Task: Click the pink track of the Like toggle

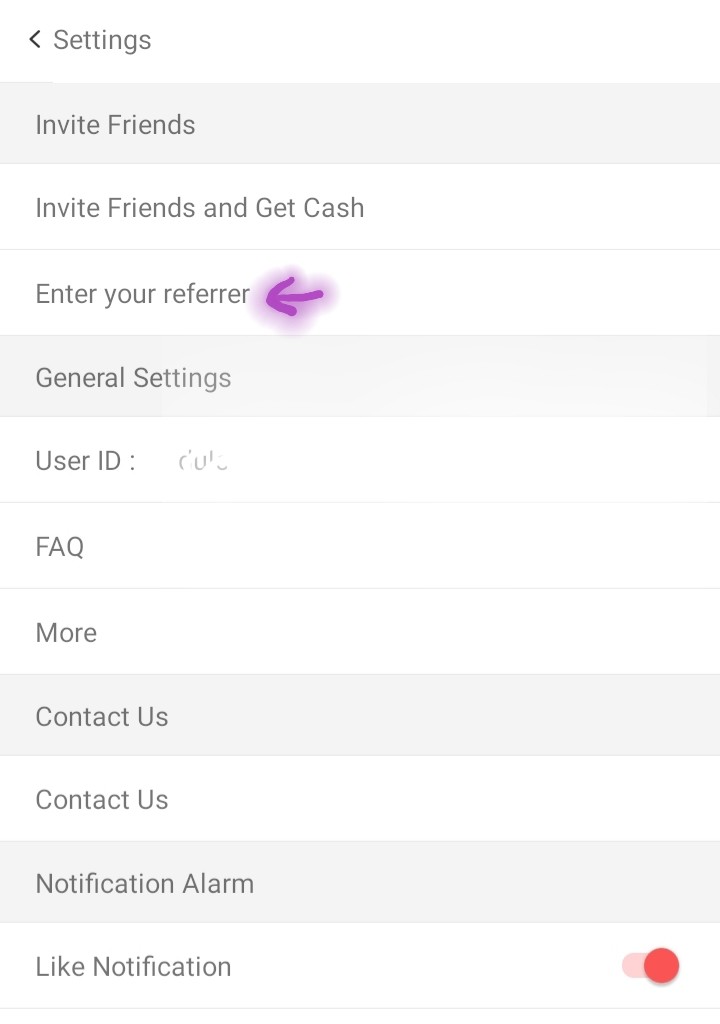Action: pos(631,966)
